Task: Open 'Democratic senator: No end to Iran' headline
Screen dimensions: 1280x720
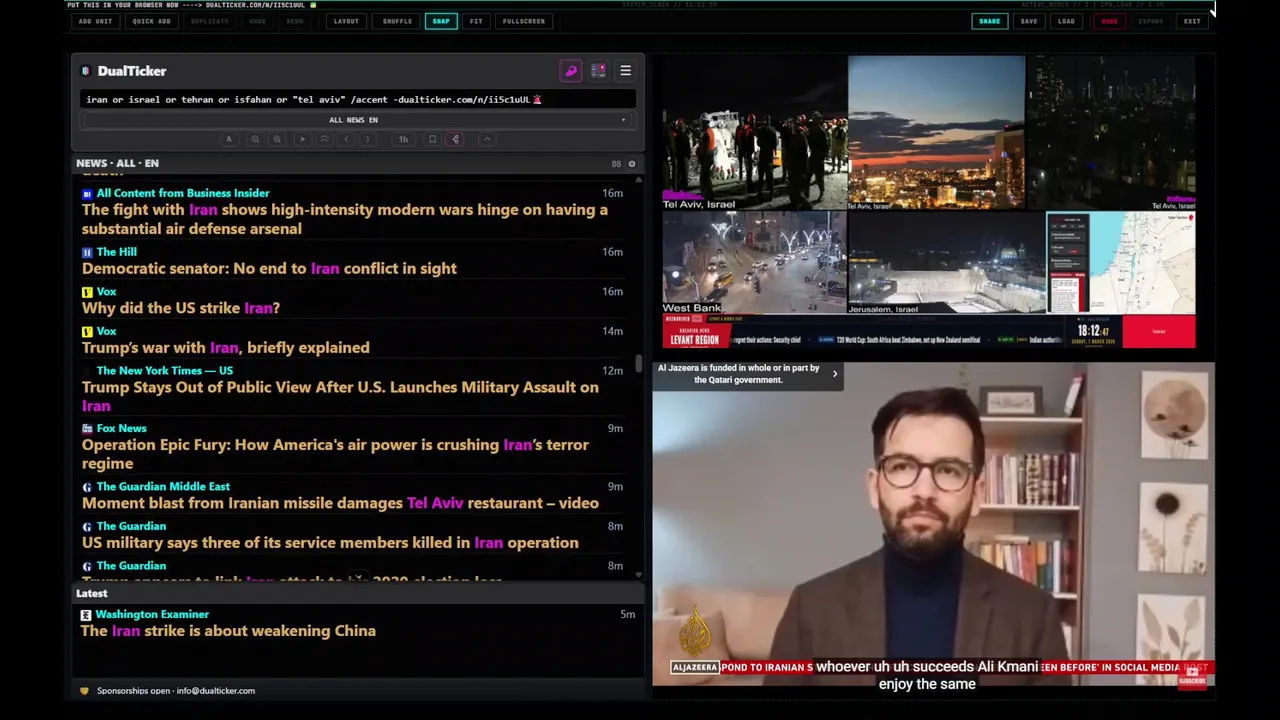Action: pyautogui.click(x=269, y=268)
